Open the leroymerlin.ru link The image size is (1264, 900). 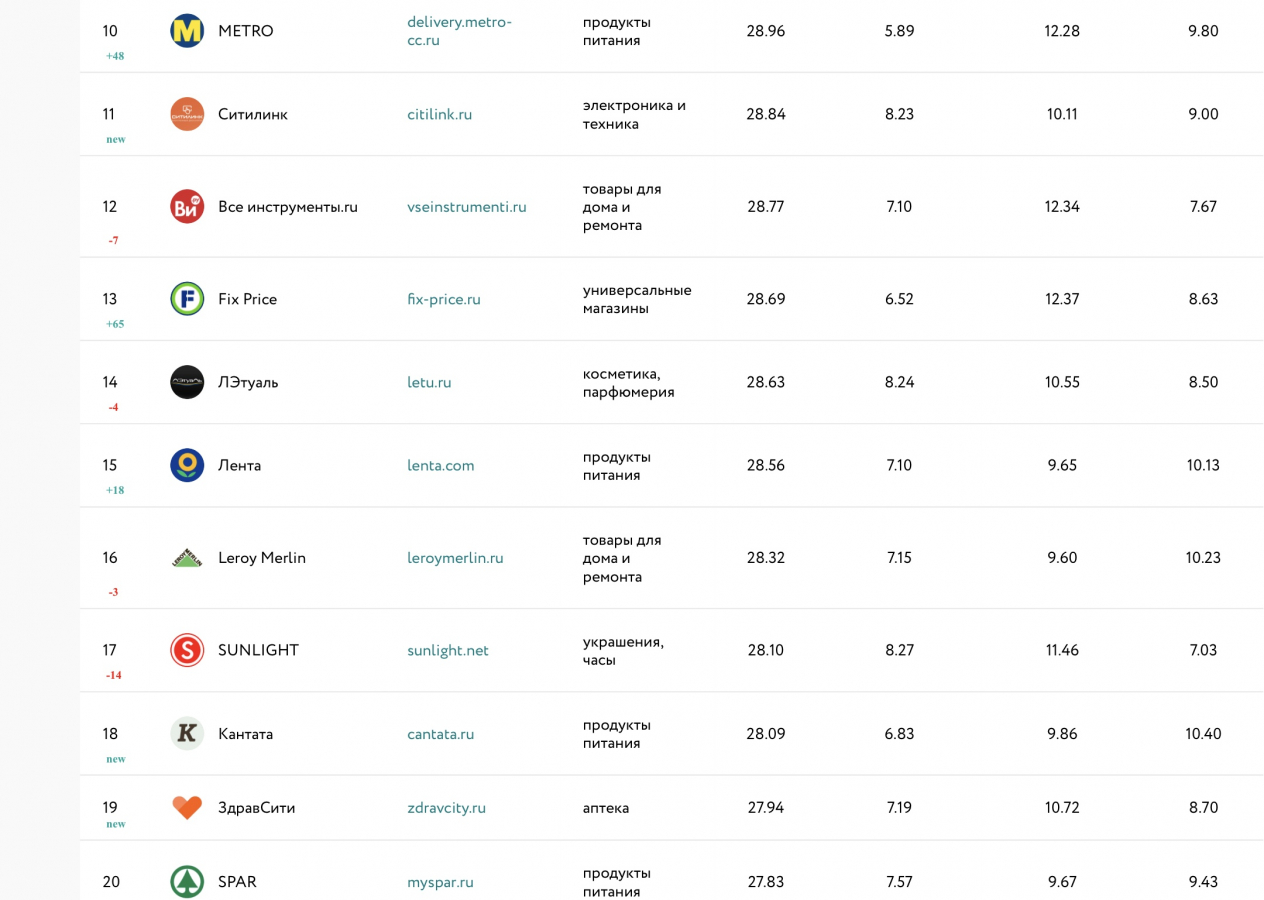455,558
